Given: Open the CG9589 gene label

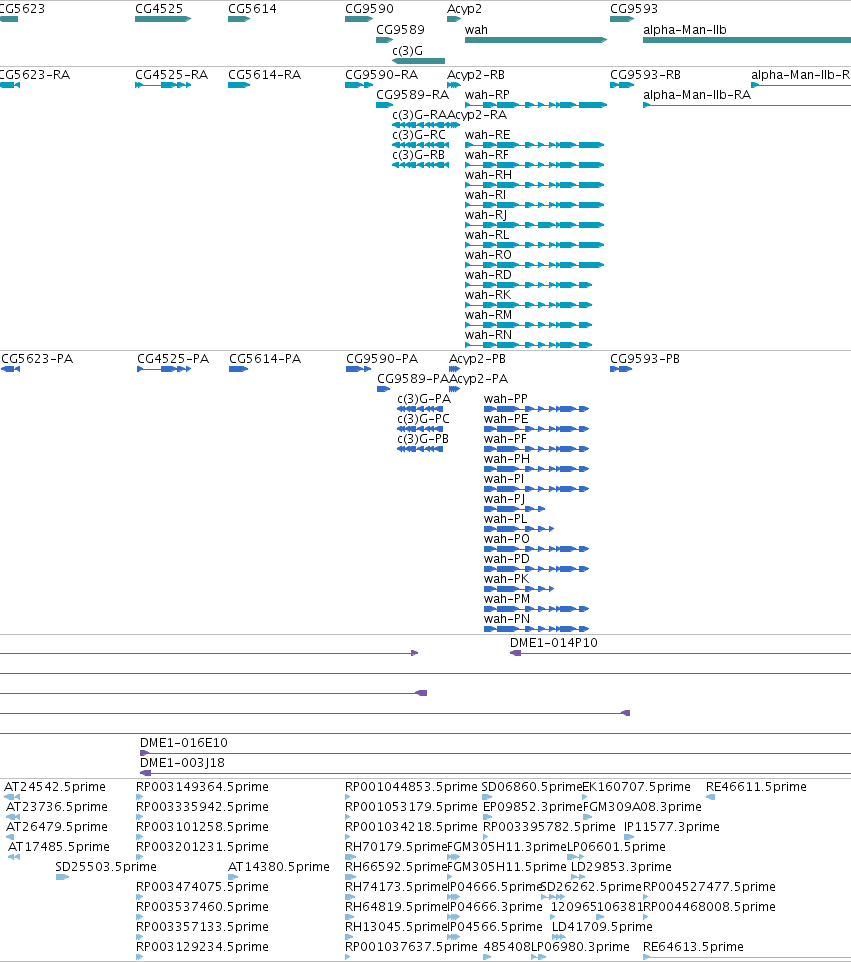Looking at the screenshot, I should coord(400,29).
